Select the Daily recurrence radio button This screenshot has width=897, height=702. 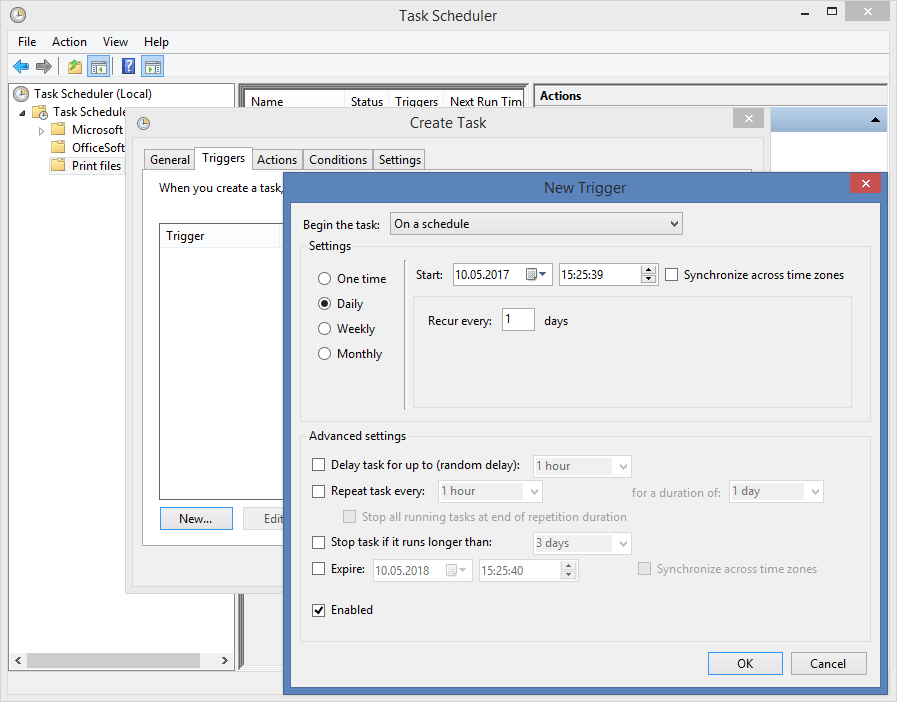[x=324, y=303]
